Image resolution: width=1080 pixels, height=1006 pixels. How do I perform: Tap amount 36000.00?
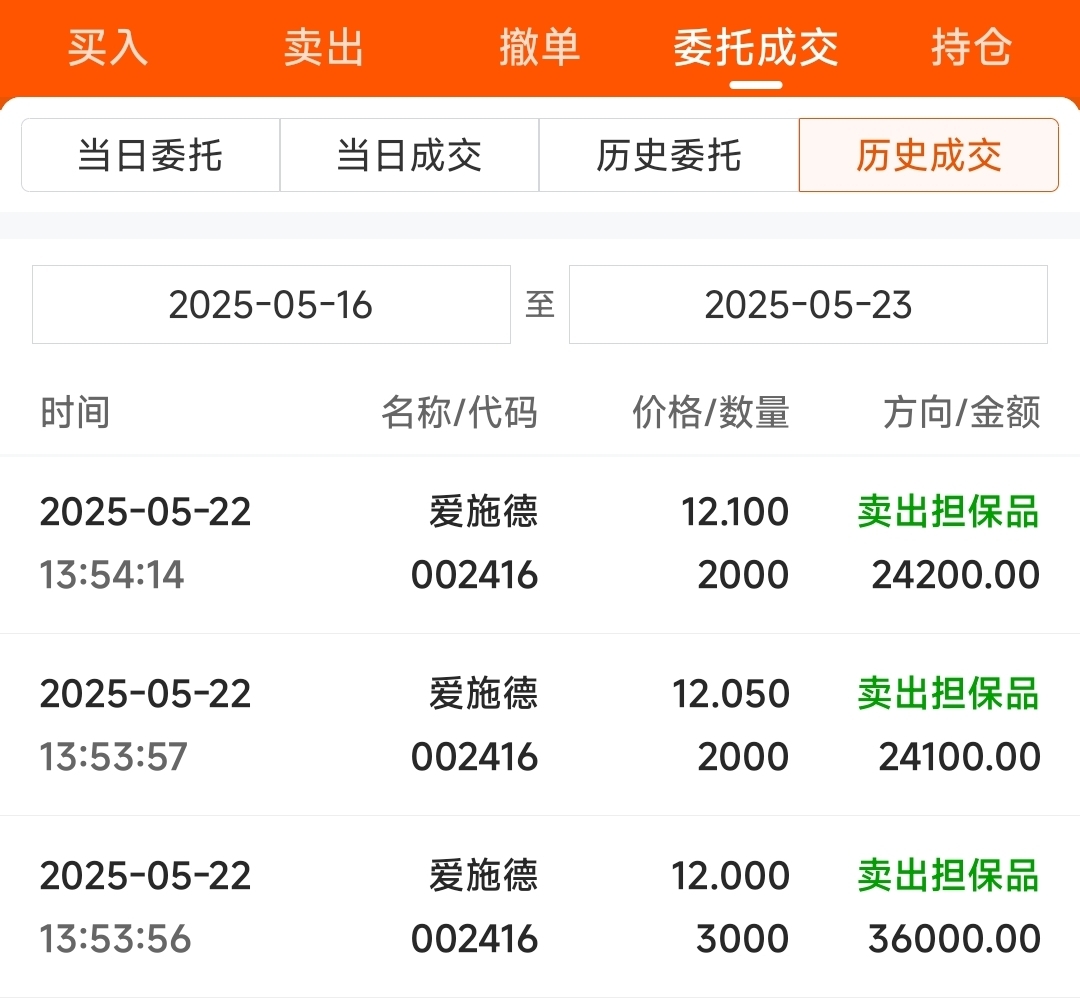[954, 939]
